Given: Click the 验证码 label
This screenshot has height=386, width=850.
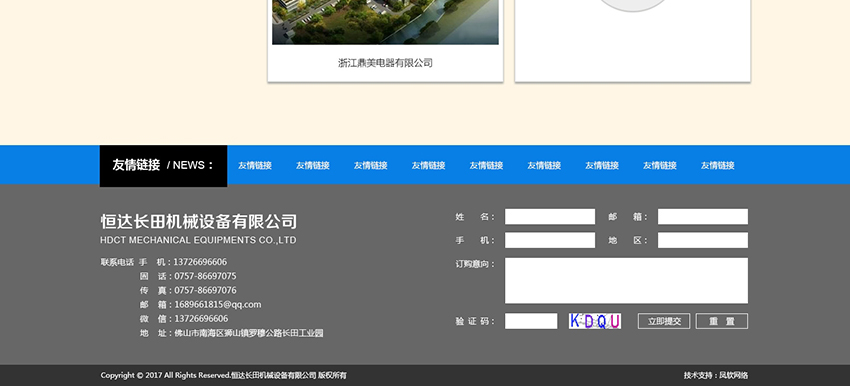Looking at the screenshot, I should pos(475,321).
